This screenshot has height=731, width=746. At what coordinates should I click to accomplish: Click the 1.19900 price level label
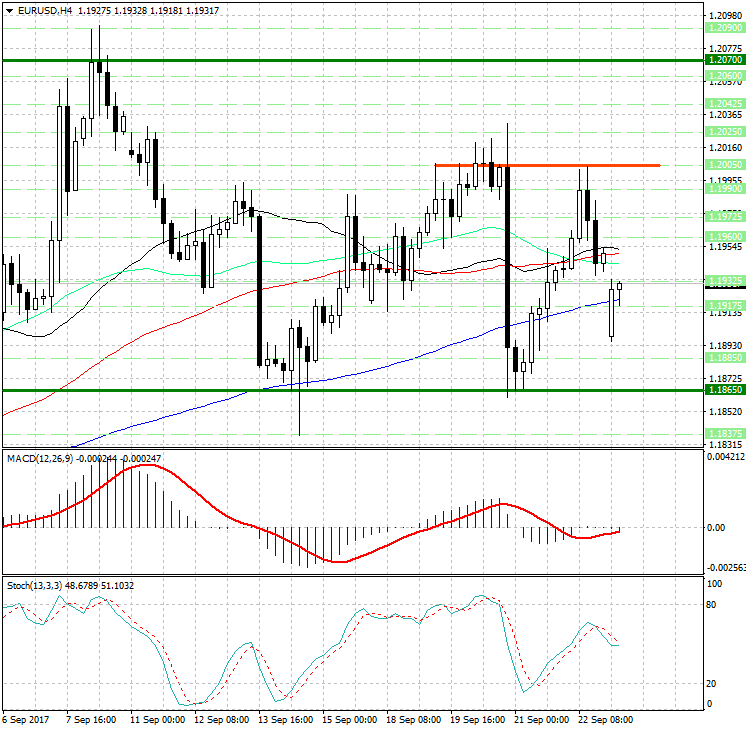tap(725, 189)
